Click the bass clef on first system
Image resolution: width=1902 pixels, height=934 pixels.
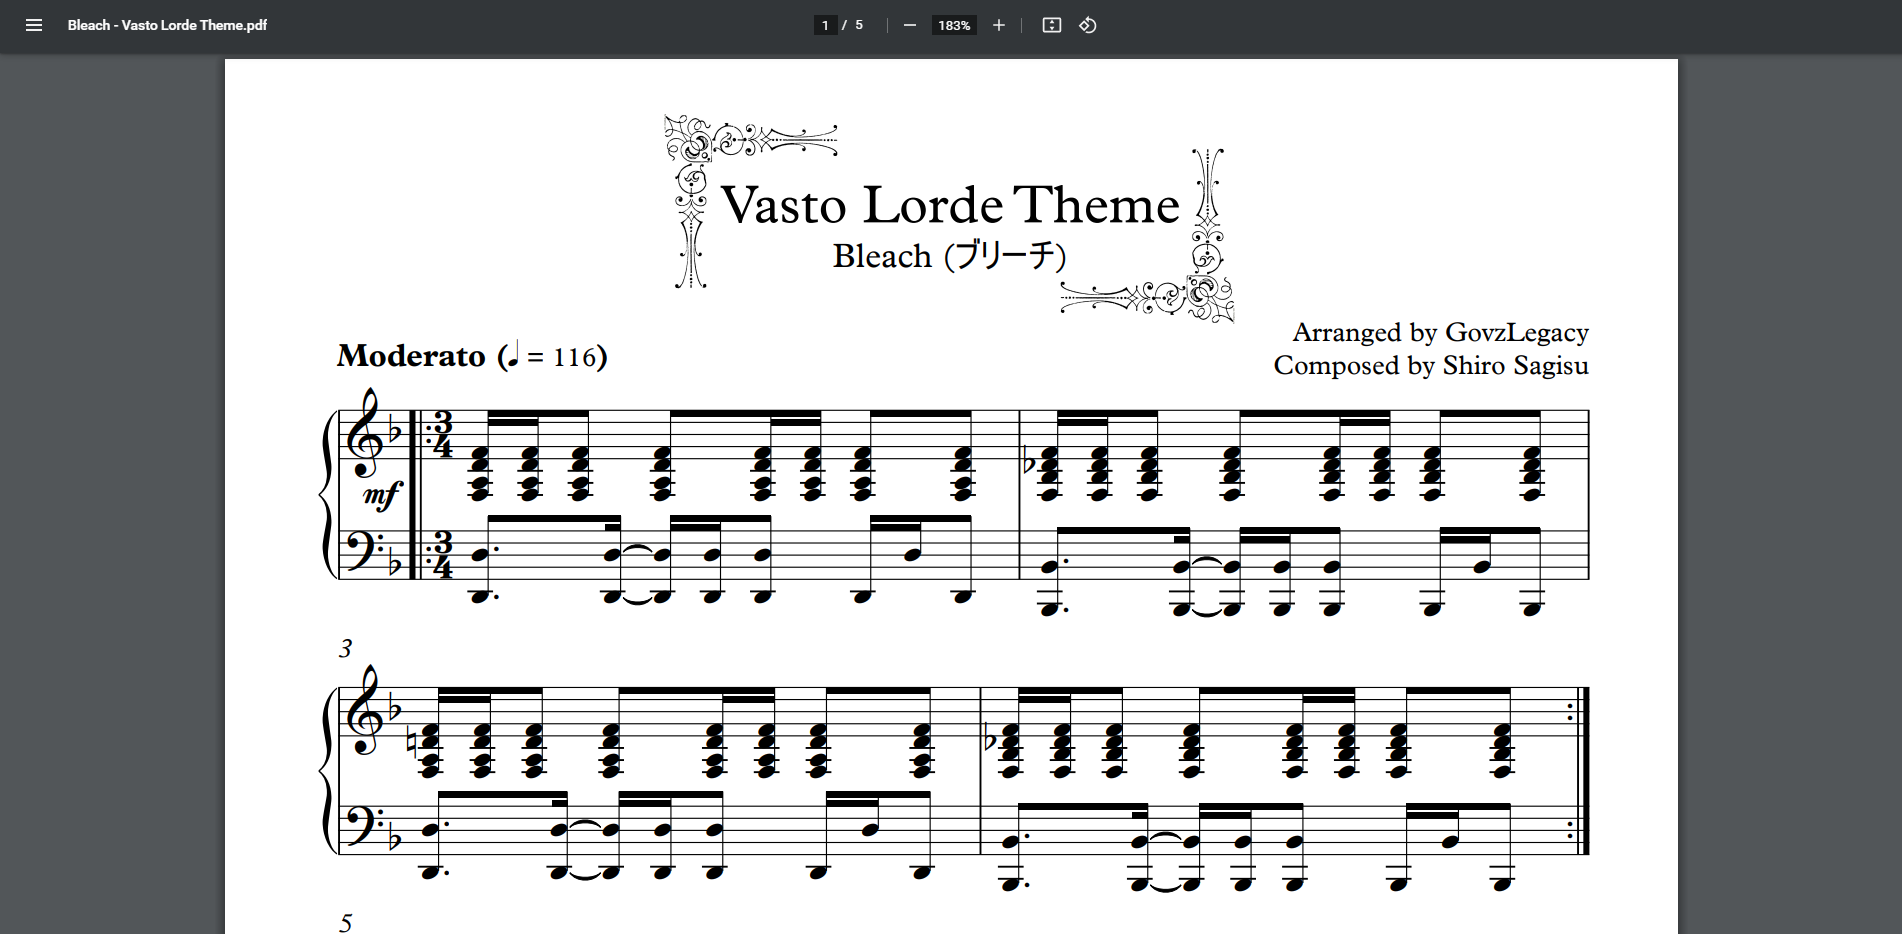click(x=361, y=551)
